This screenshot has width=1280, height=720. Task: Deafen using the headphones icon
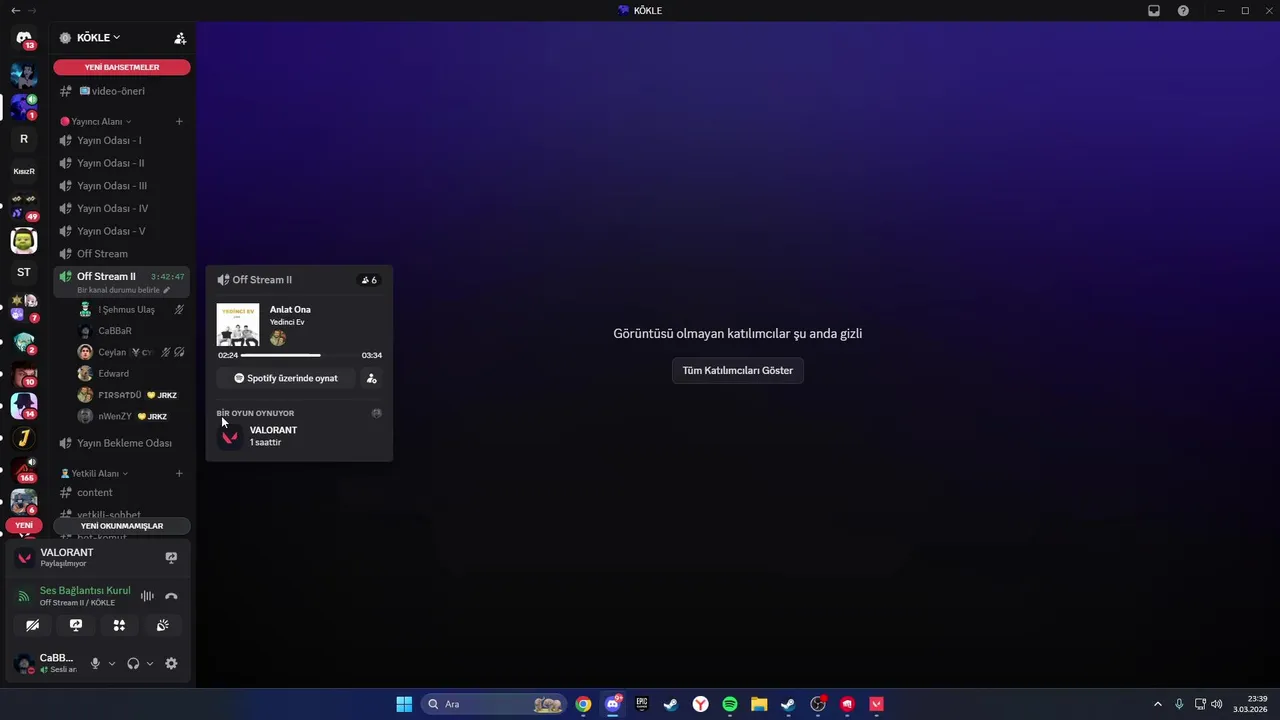(133, 663)
